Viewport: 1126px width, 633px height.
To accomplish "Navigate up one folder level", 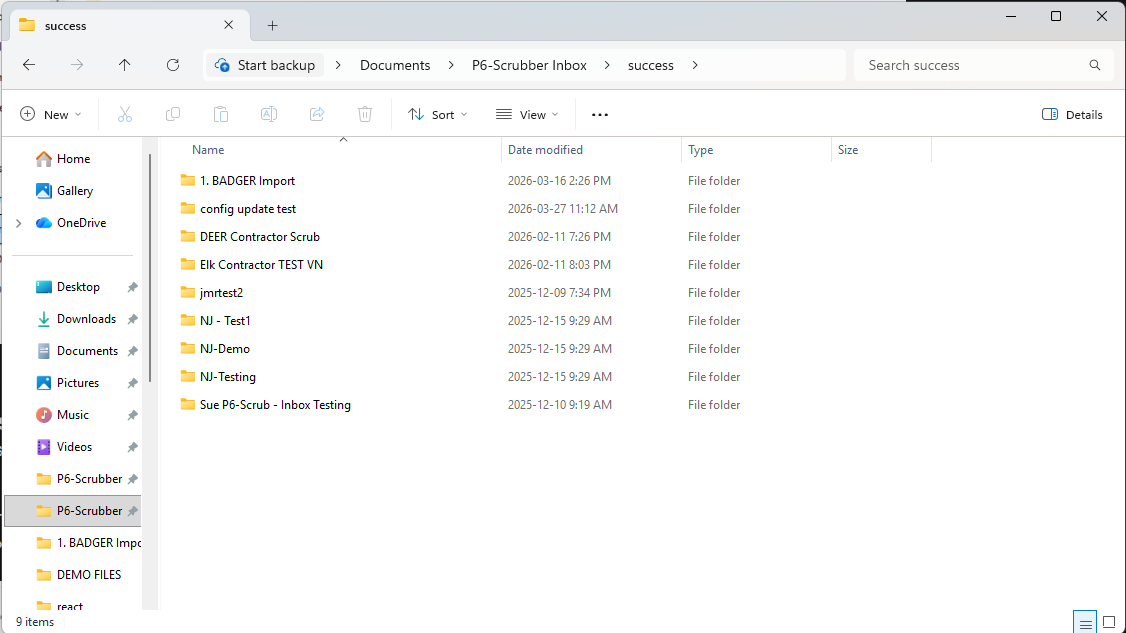I will point(124,64).
